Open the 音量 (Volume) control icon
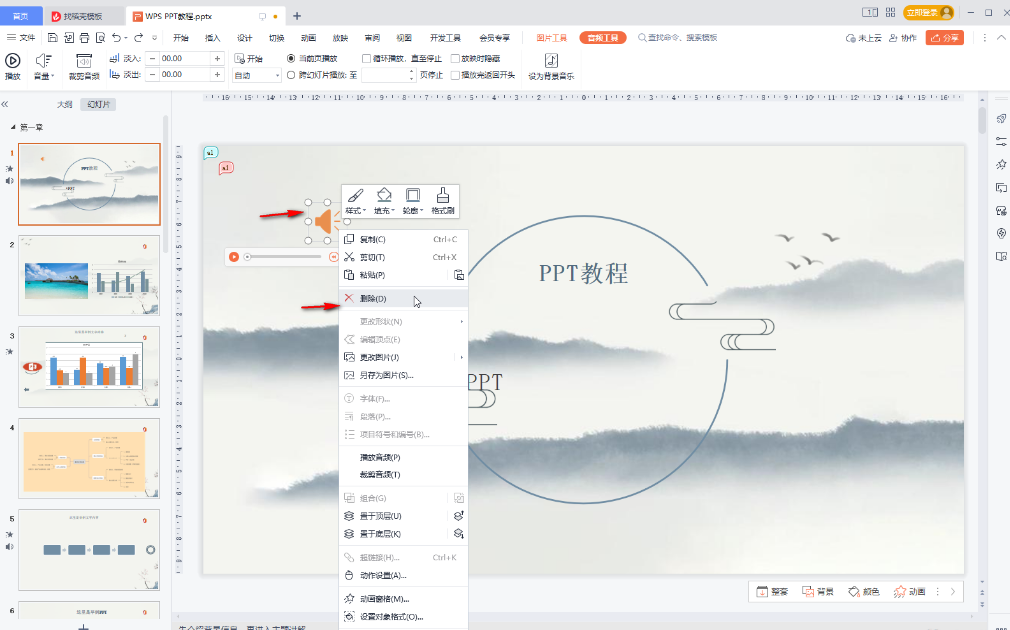 point(44,62)
